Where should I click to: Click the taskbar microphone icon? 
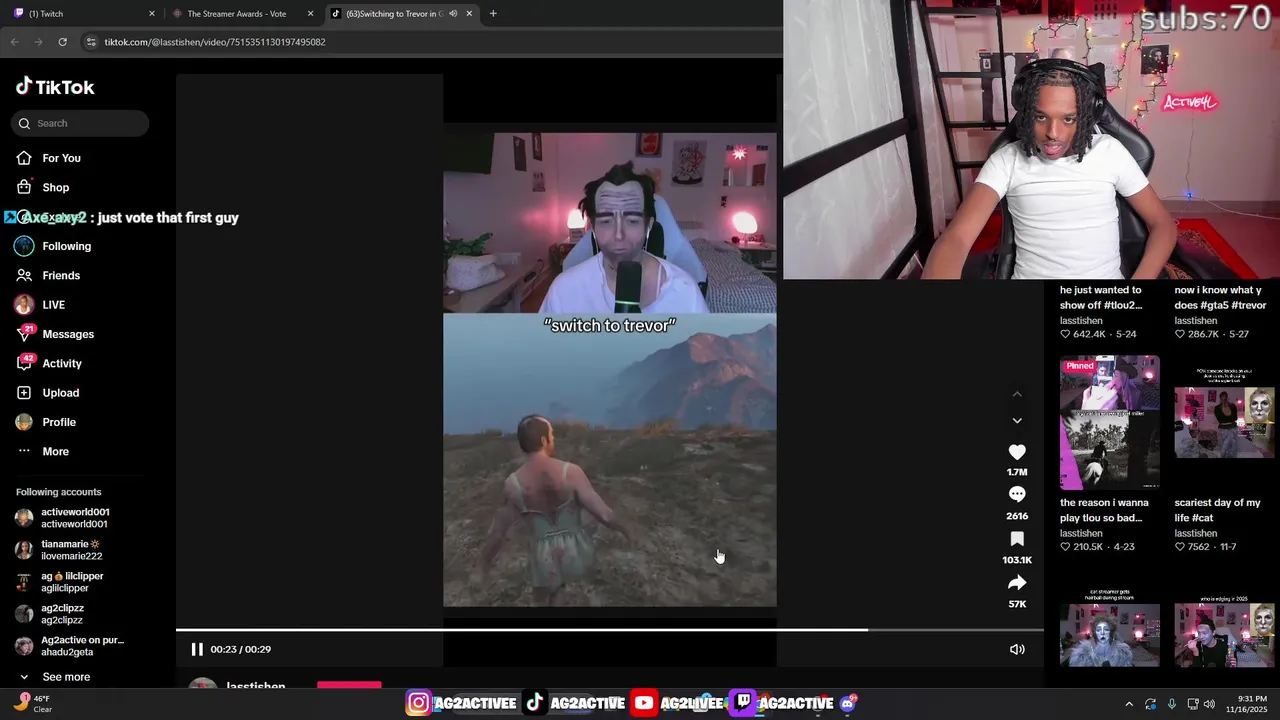pyautogui.click(x=1172, y=704)
